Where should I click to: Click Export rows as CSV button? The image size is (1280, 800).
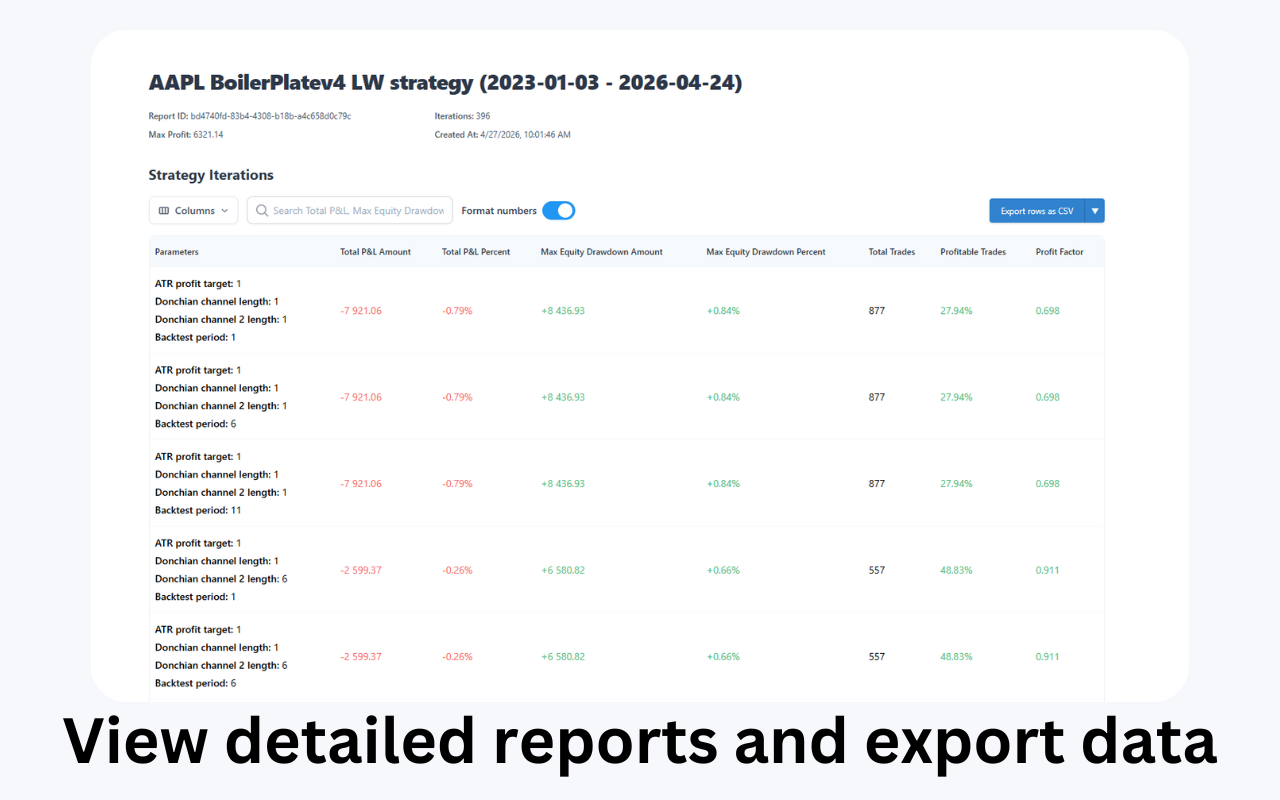click(1037, 211)
